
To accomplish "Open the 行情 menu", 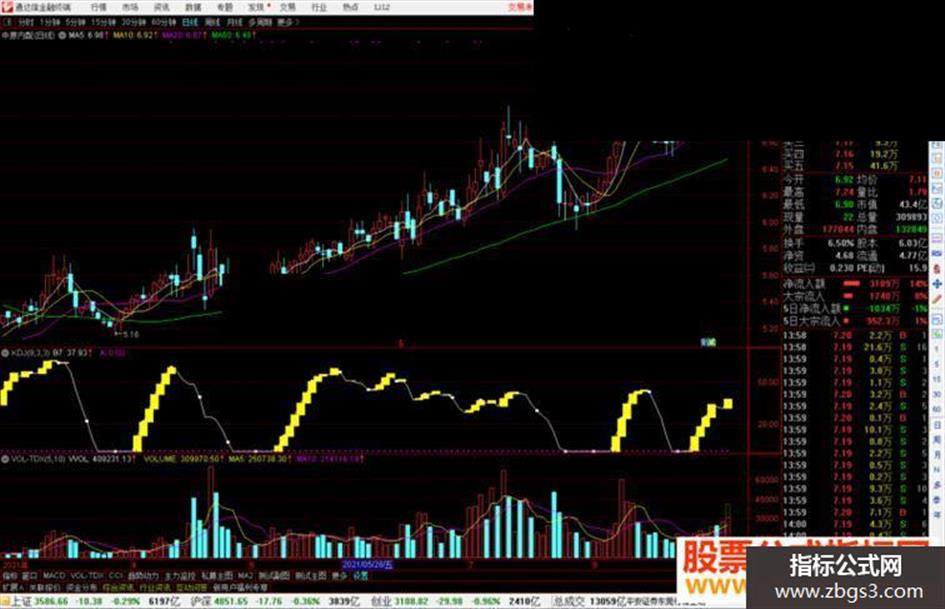I will pos(98,7).
